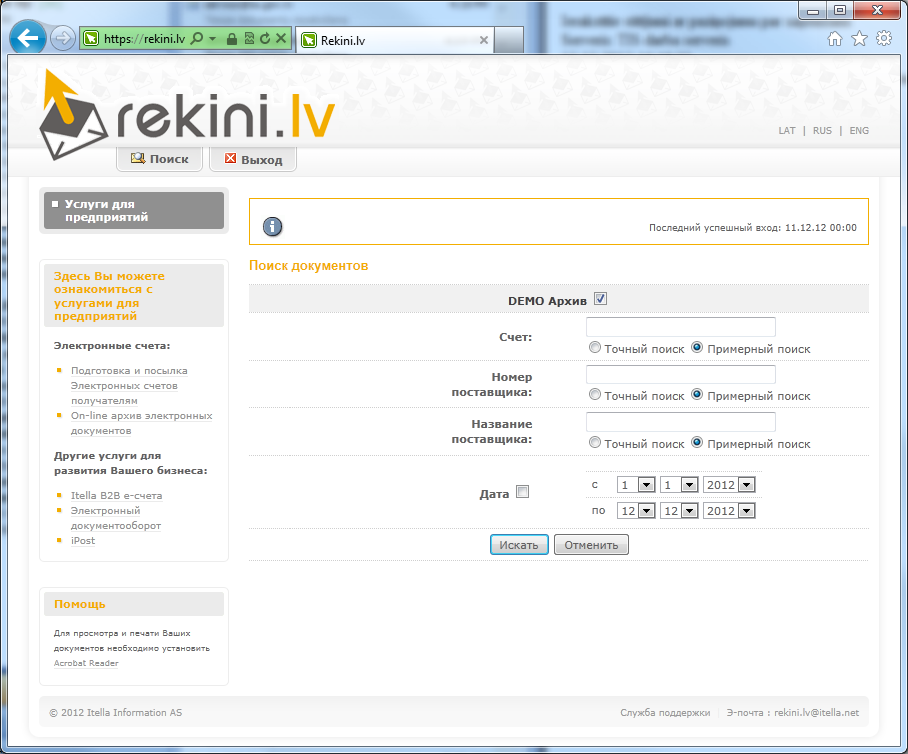Open On-line архив электронных документов link
The width and height of the screenshot is (908, 754).
[x=141, y=423]
